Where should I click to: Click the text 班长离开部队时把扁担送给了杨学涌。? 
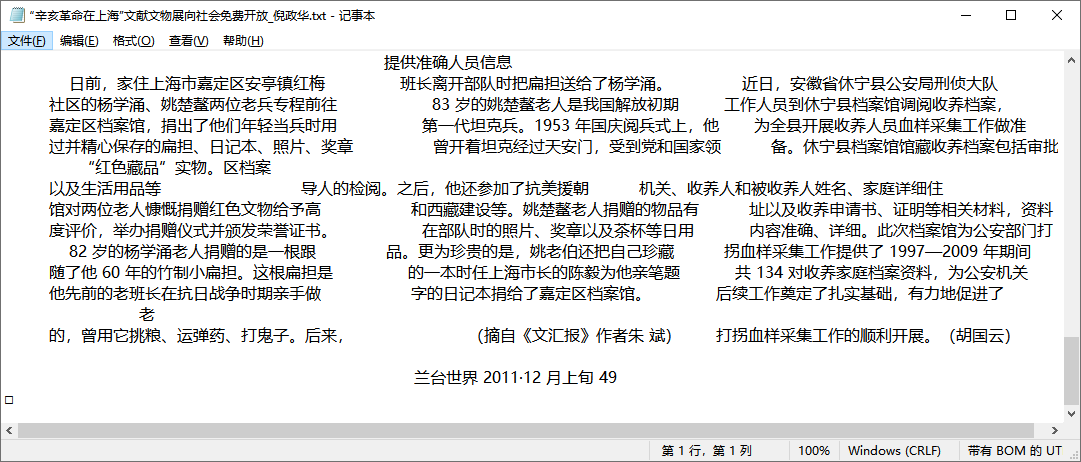tap(532, 85)
